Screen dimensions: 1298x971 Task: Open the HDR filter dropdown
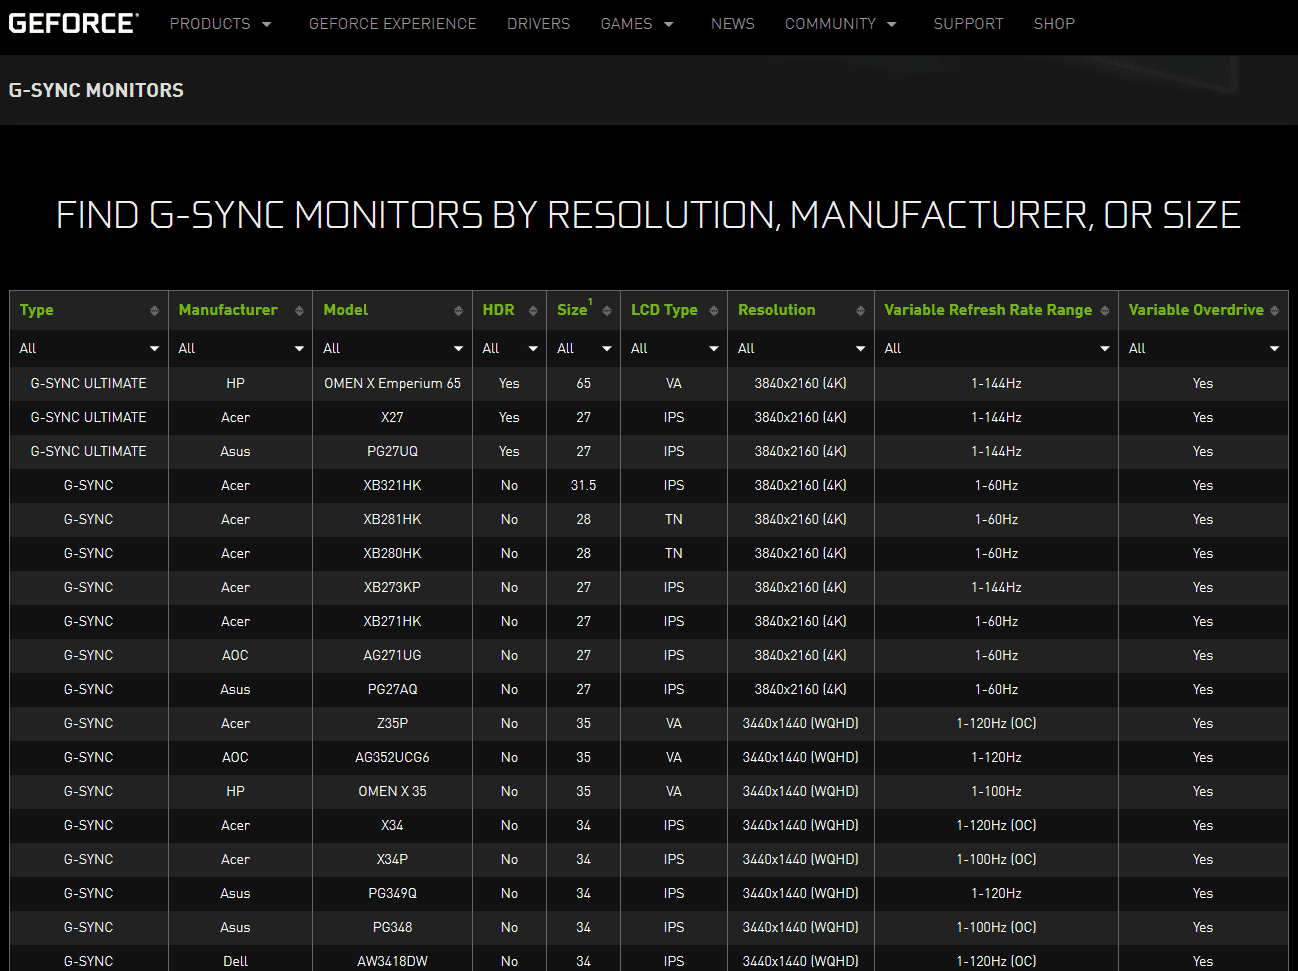pyautogui.click(x=509, y=348)
